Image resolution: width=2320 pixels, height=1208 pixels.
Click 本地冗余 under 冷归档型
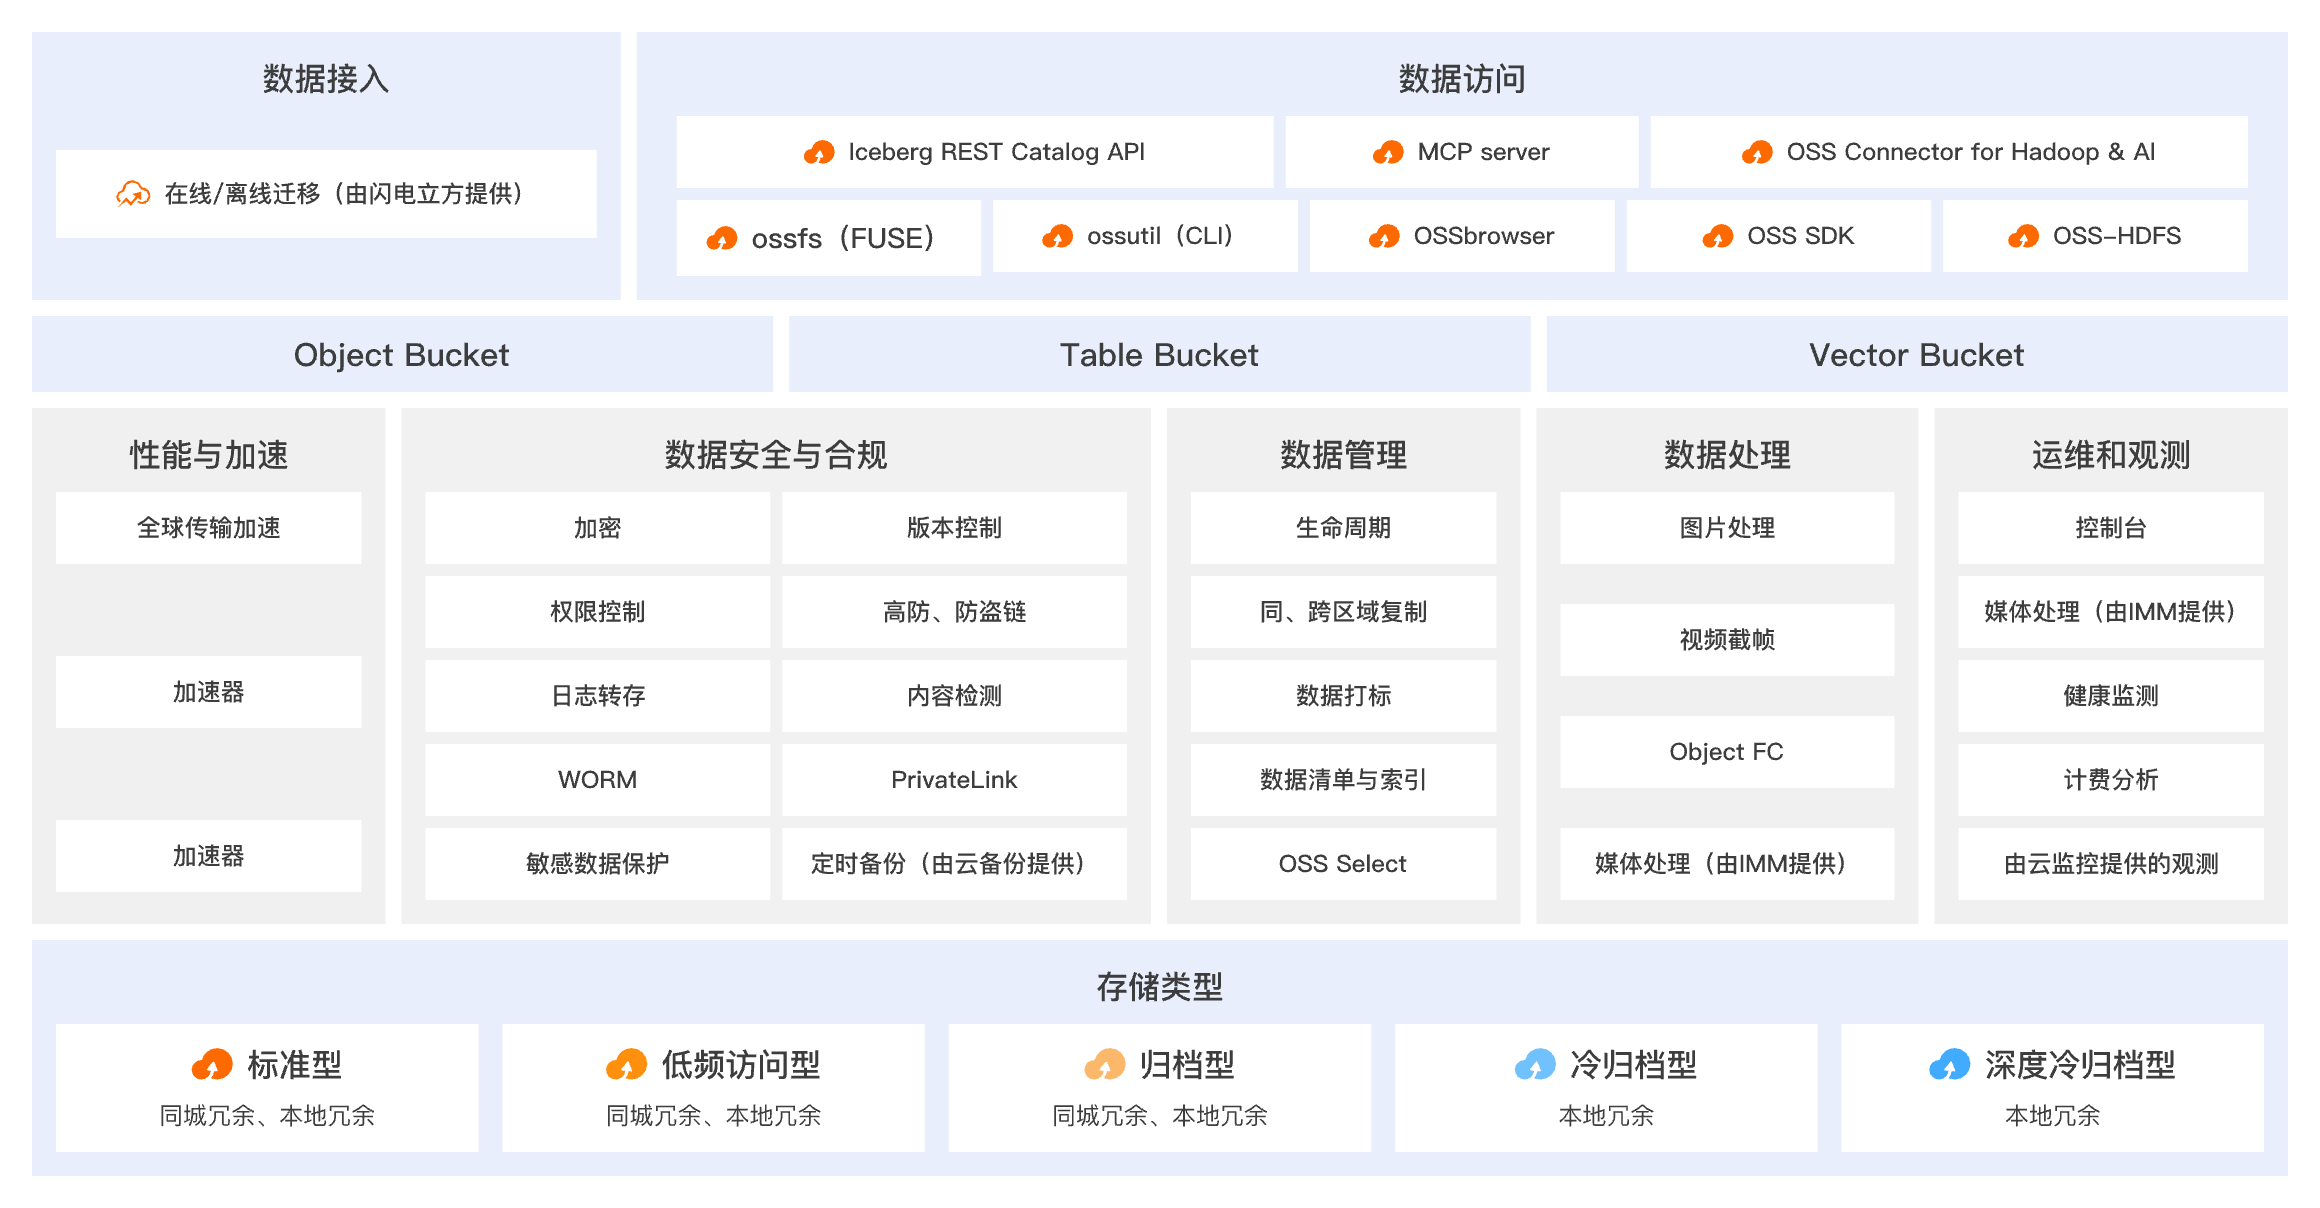[x=1606, y=1116]
